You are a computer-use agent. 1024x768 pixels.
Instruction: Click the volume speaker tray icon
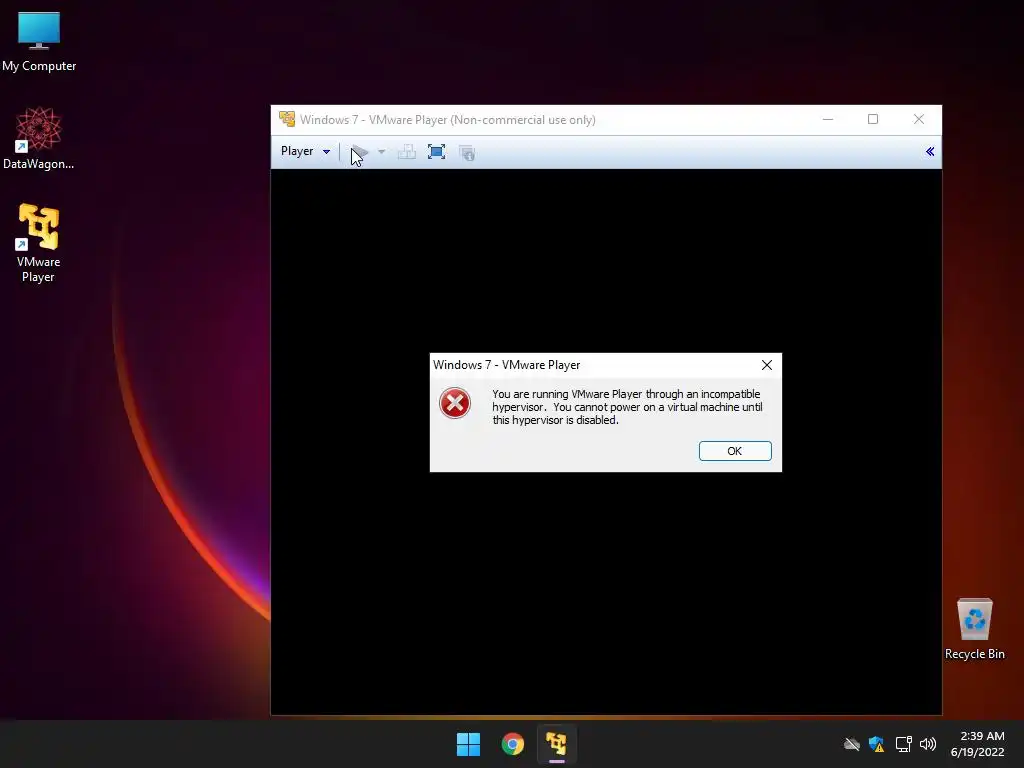[x=928, y=744]
